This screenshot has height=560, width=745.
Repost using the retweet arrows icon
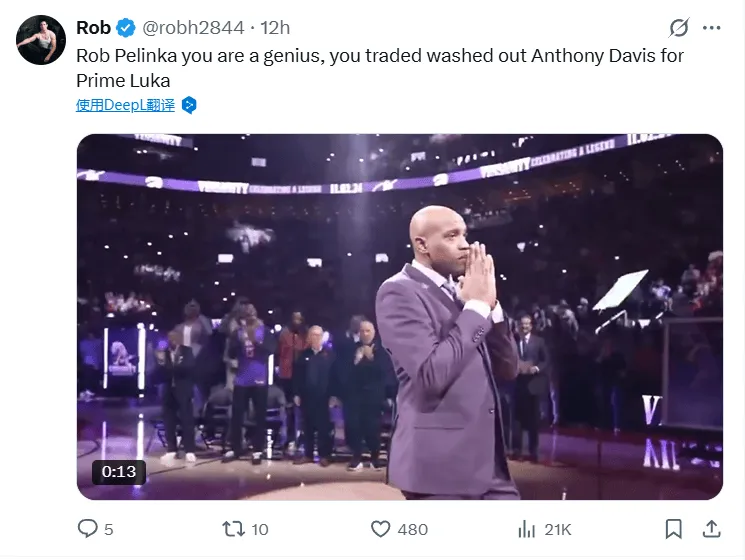(x=234, y=529)
